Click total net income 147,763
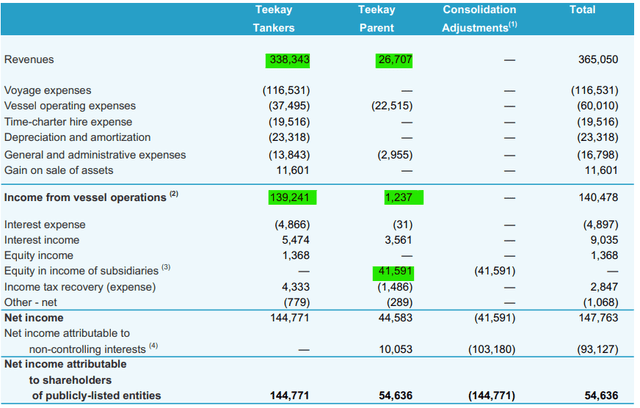 [x=598, y=318]
